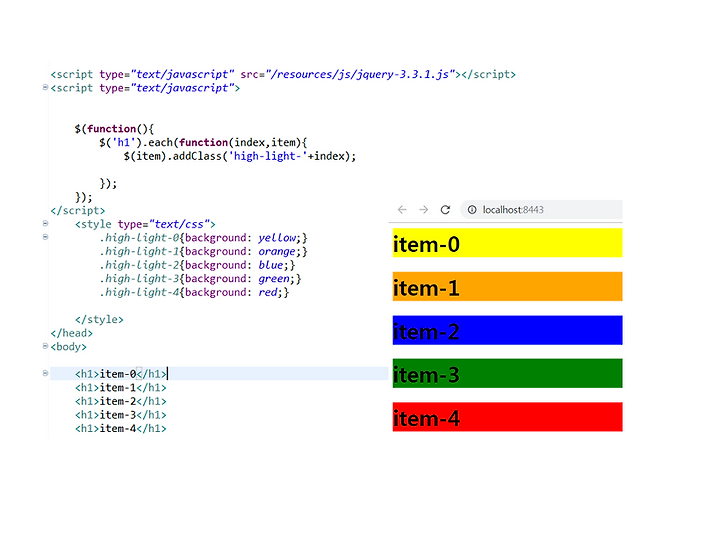Click the <h1>item-2</h1> code line
The width and height of the screenshot is (720, 540).
click(x=121, y=401)
